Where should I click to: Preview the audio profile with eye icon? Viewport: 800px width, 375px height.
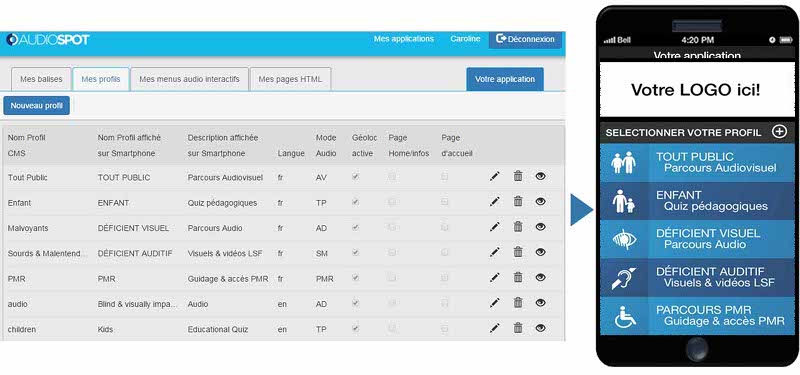[x=541, y=303]
